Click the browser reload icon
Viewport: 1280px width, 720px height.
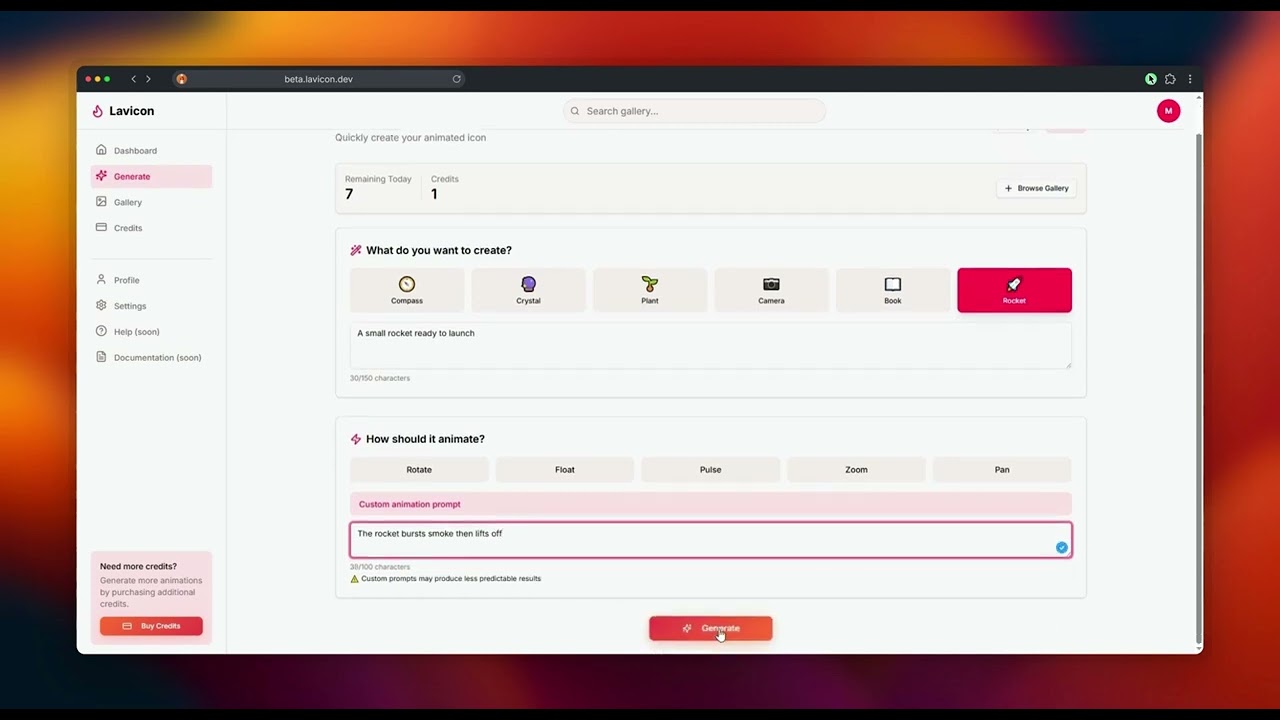click(x=457, y=79)
